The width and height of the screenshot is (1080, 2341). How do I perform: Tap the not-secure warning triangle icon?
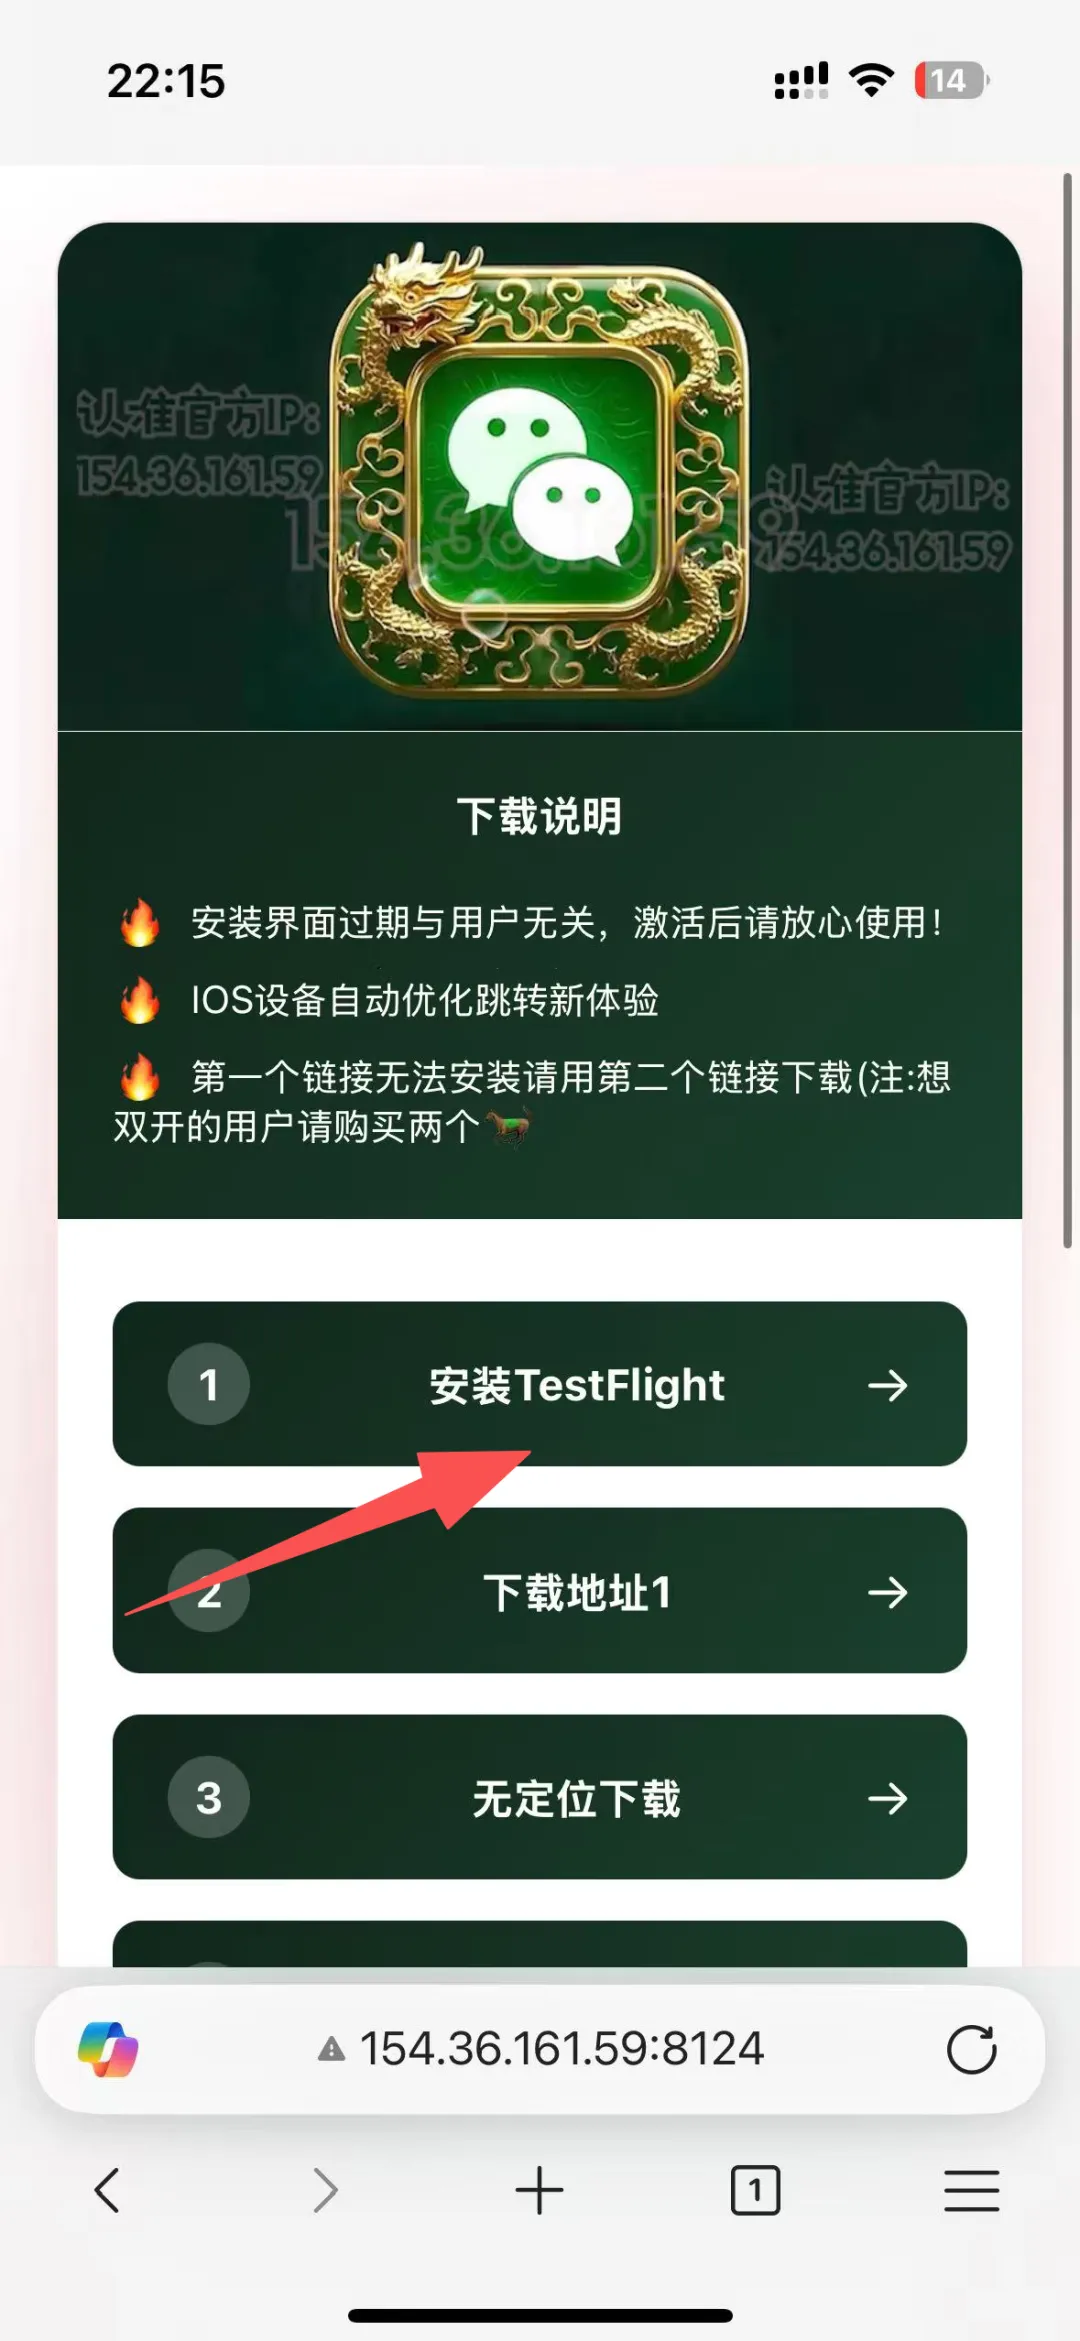pos(331,2050)
